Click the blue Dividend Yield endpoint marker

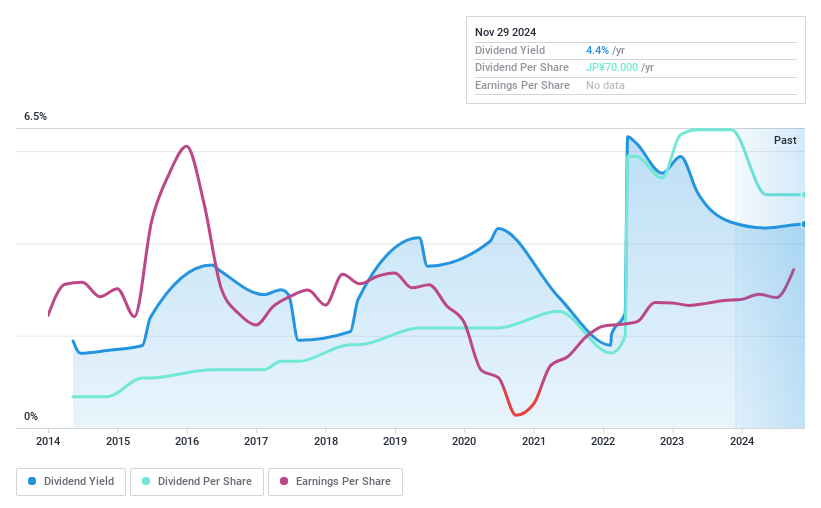[804, 224]
